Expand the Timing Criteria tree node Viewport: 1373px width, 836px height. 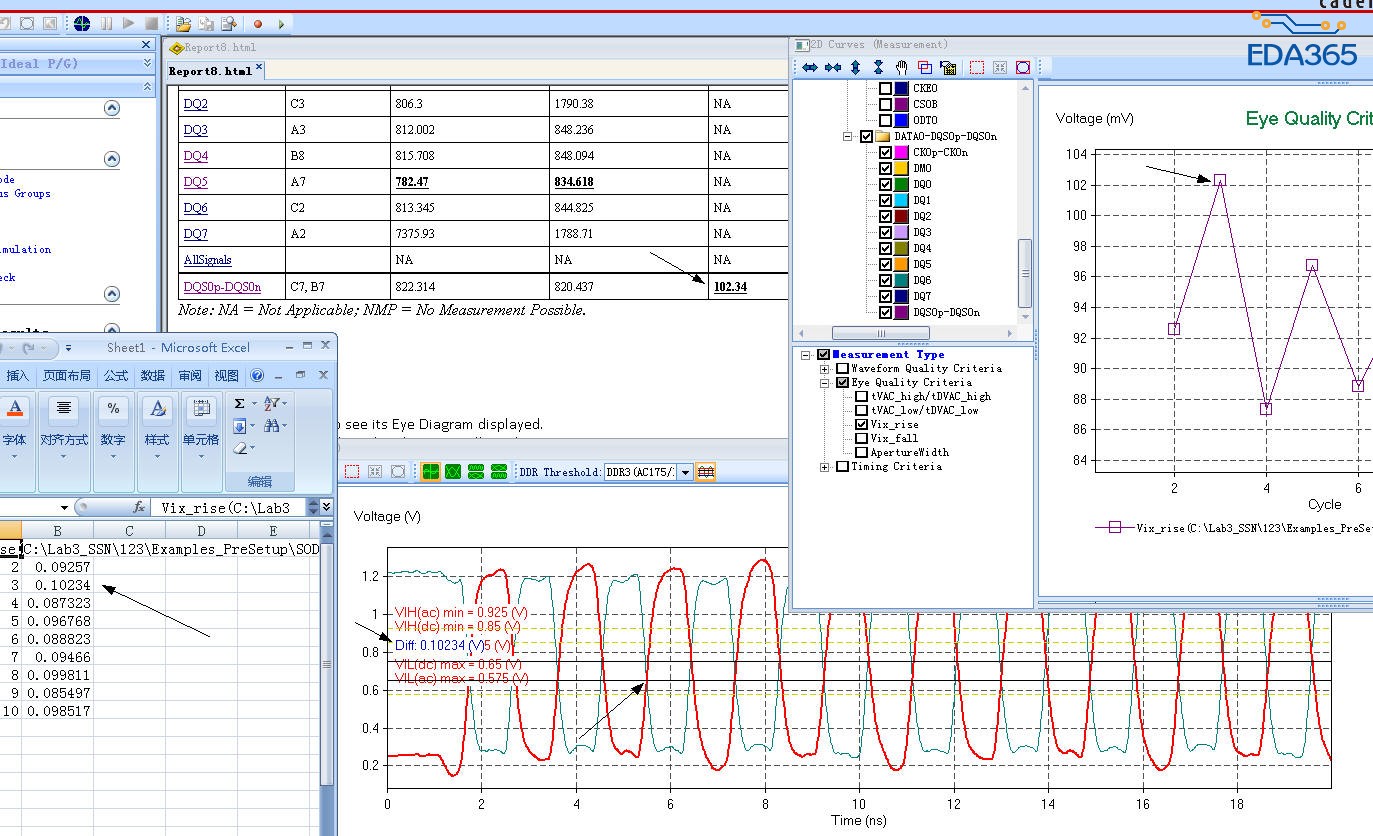pyautogui.click(x=825, y=466)
